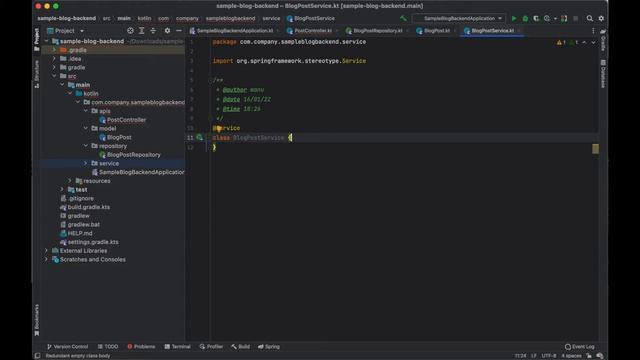Collapse the src folder
This screenshot has height=360, width=640.
[54, 76]
